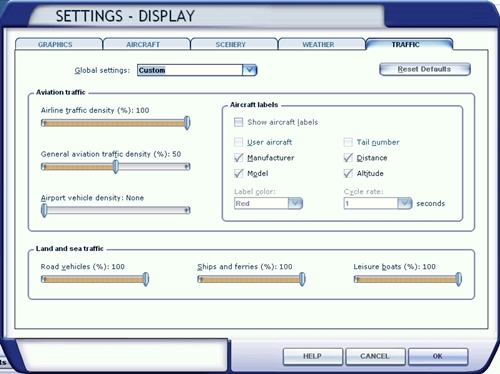Click the Traffic tab
The height and width of the screenshot is (374, 500).
(409, 44)
